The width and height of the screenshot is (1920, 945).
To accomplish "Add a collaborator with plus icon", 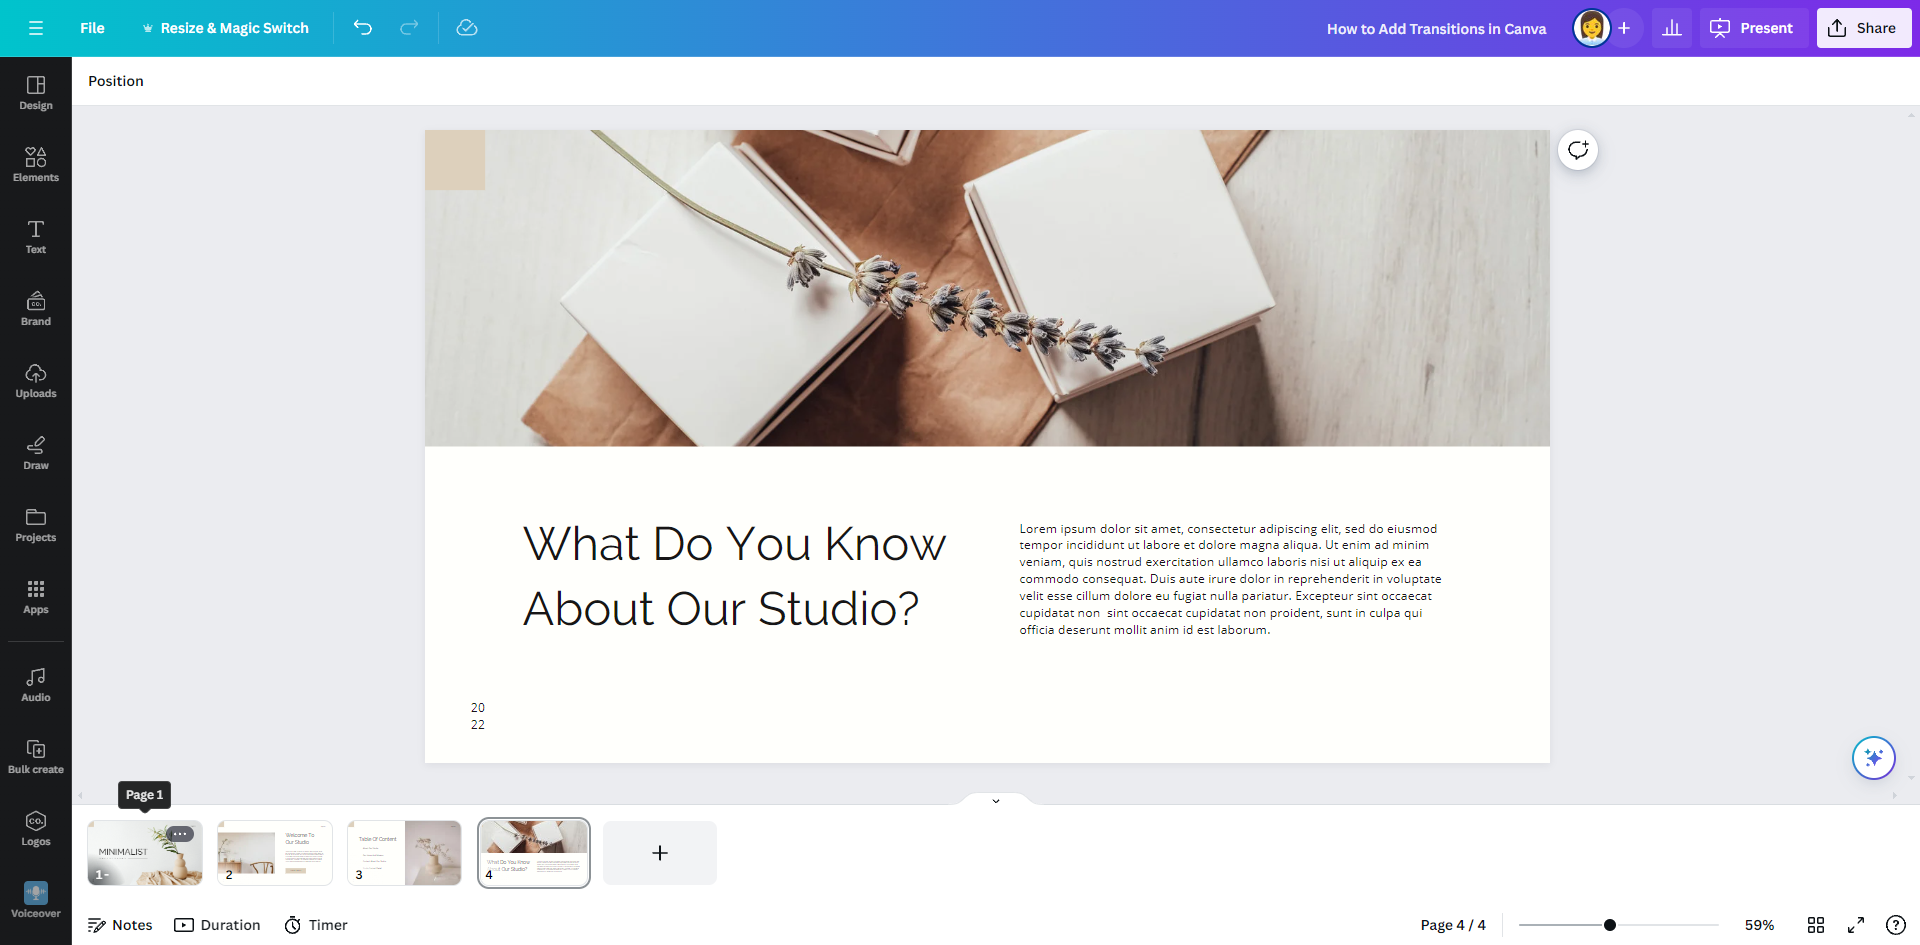I will coord(1624,28).
